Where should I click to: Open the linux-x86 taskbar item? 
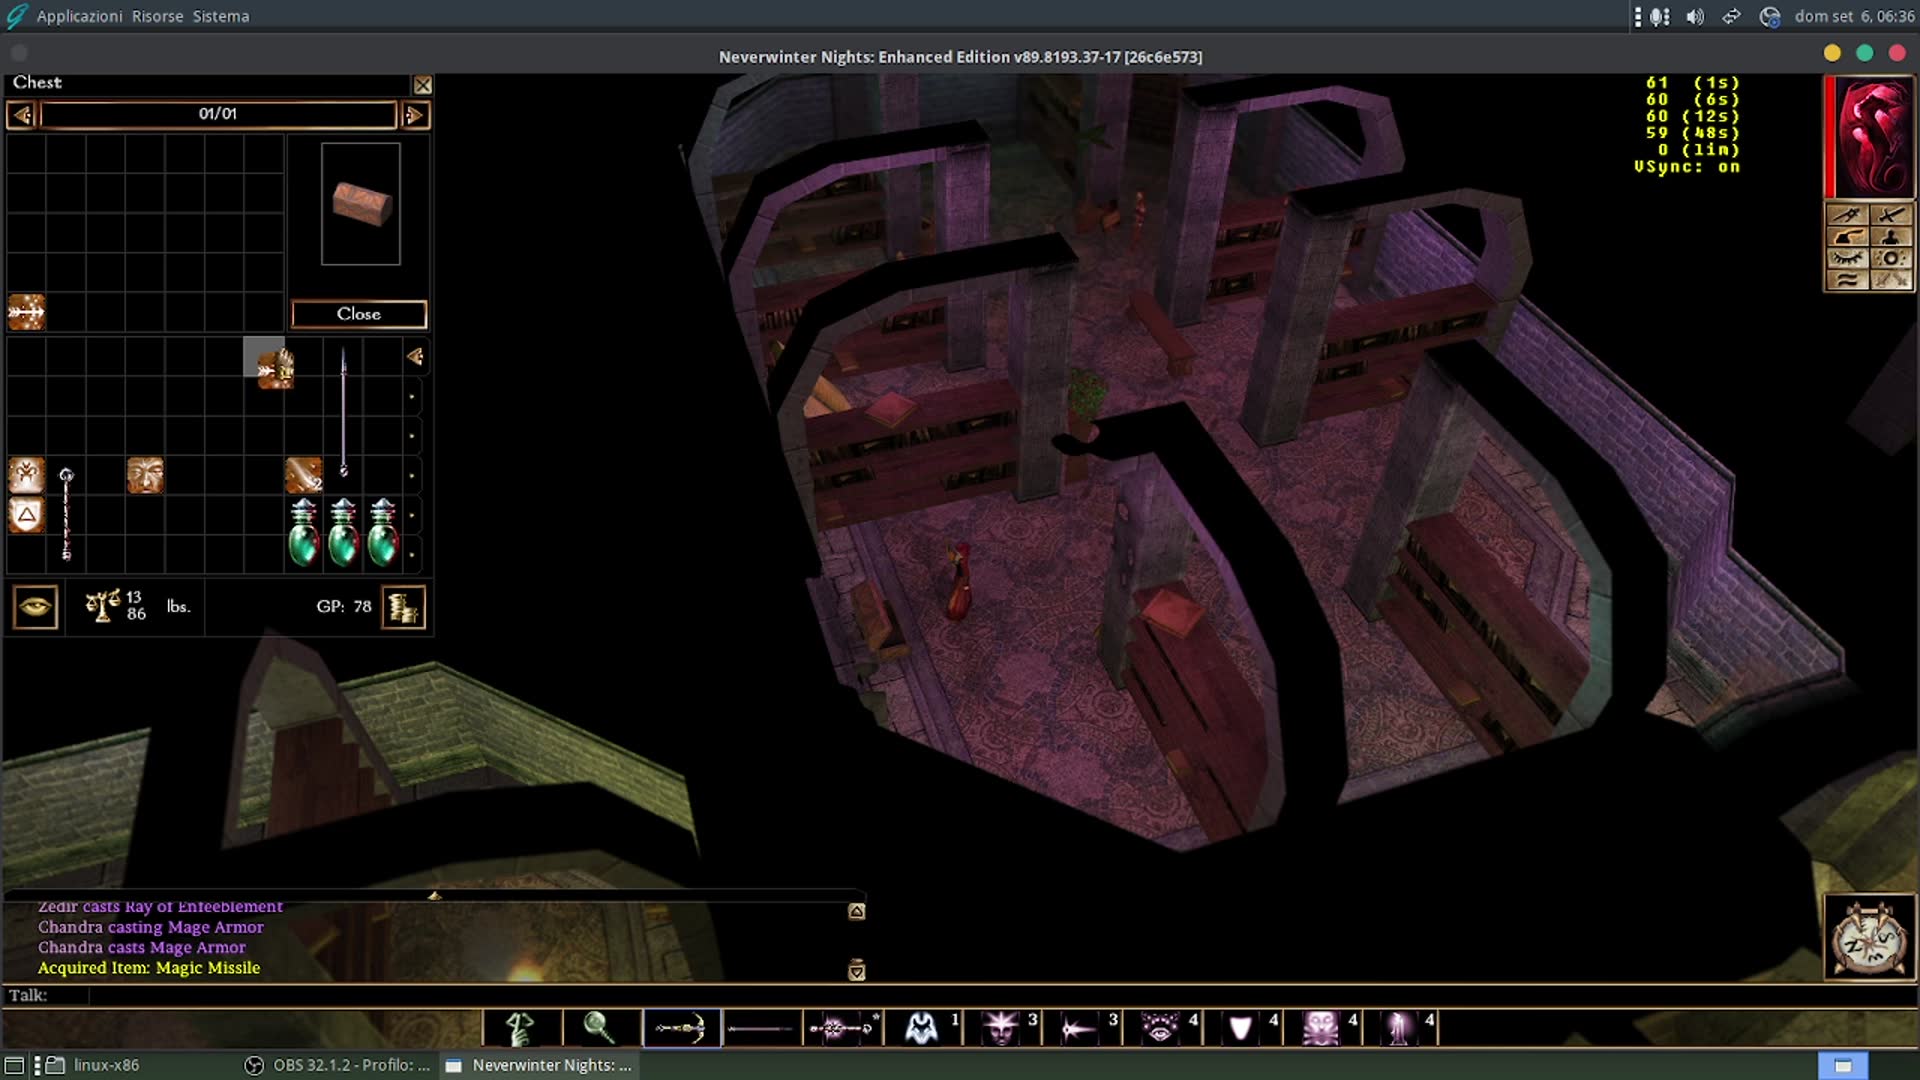94,1065
